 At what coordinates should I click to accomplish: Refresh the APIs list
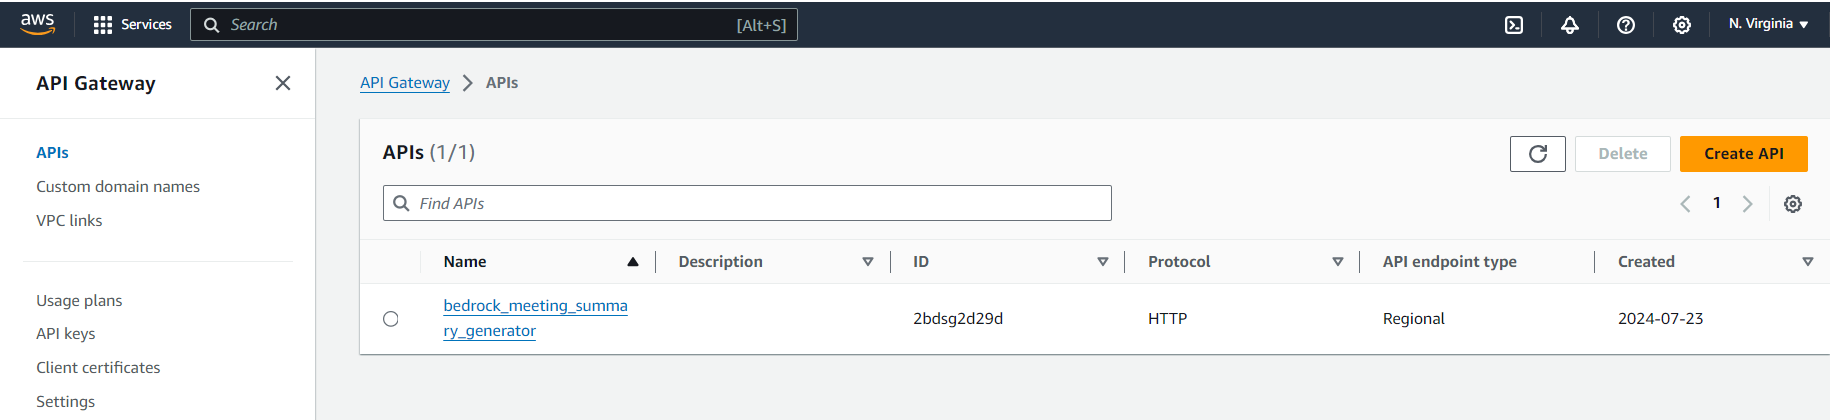(1537, 154)
